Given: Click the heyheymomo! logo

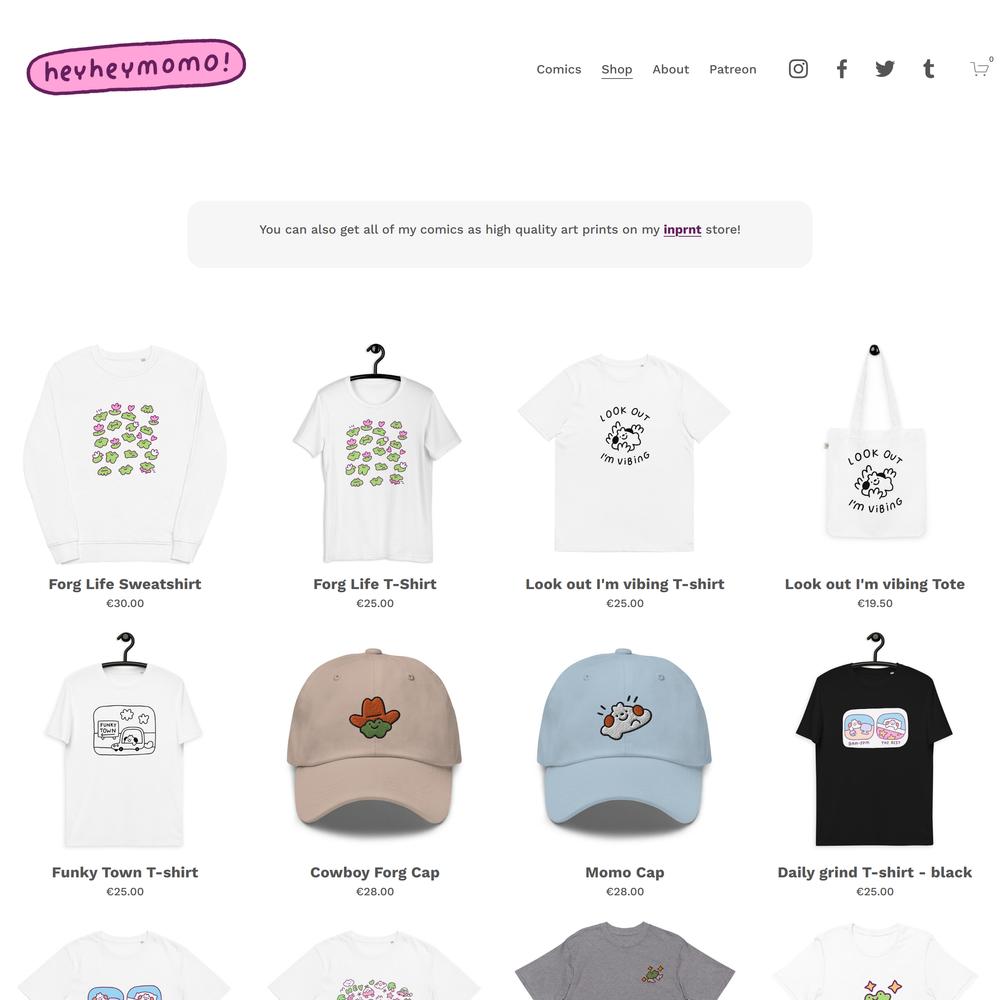Looking at the screenshot, I should 136,68.
